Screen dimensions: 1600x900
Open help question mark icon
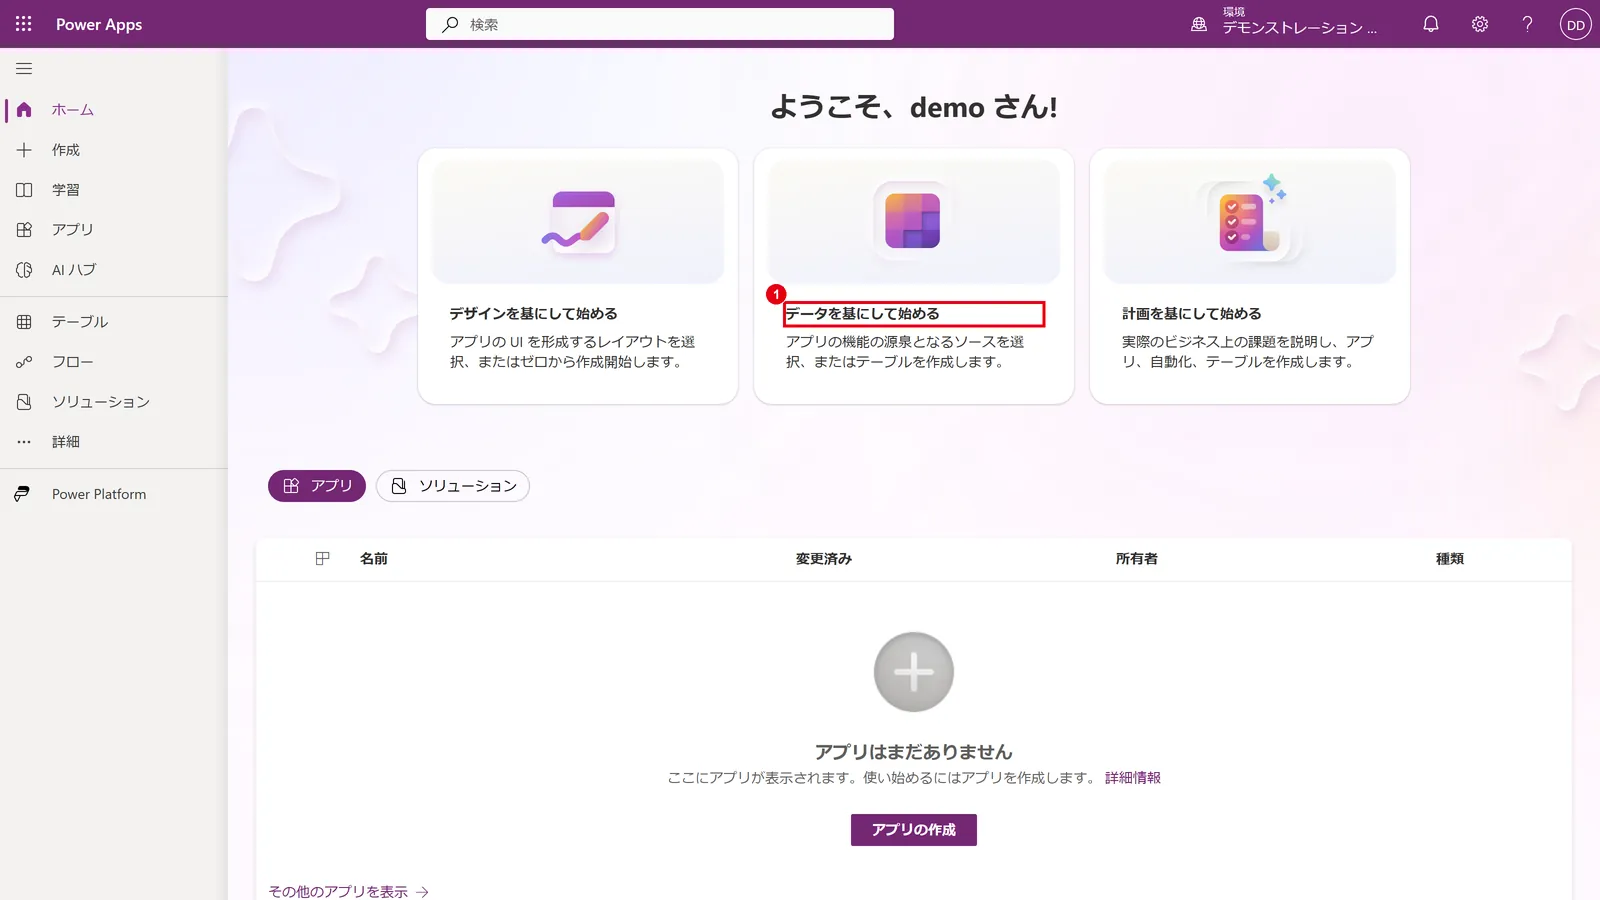coord(1527,24)
